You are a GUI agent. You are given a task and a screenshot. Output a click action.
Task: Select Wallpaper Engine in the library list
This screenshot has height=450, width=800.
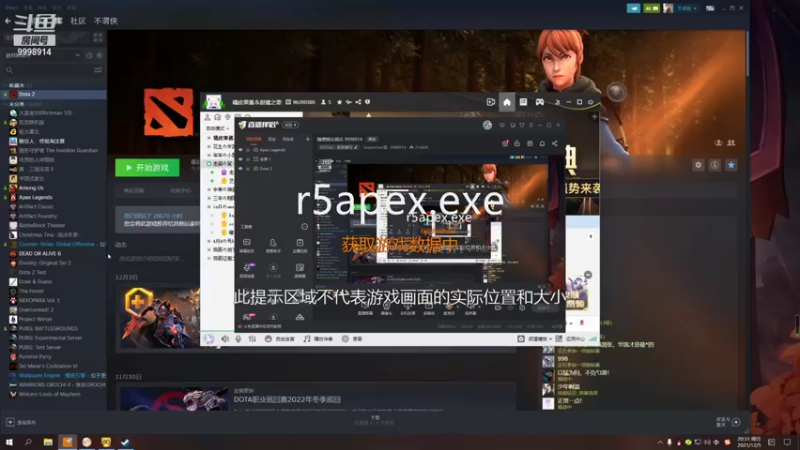54,376
